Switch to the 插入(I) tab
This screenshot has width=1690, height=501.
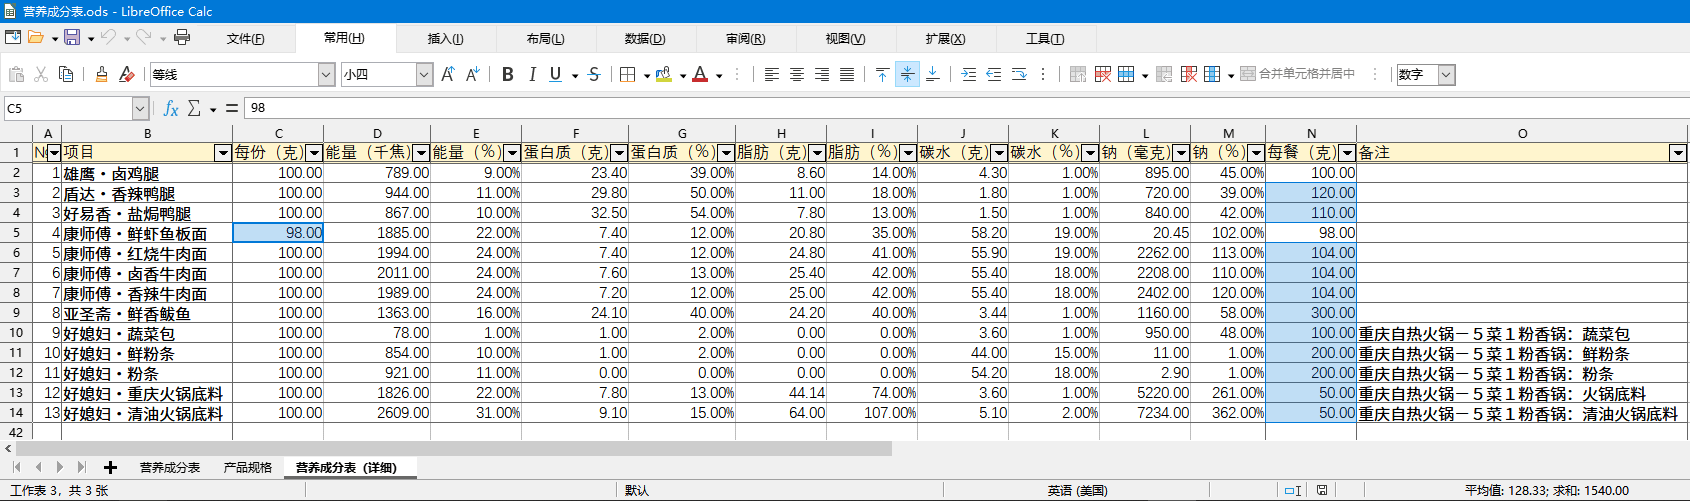click(x=445, y=39)
